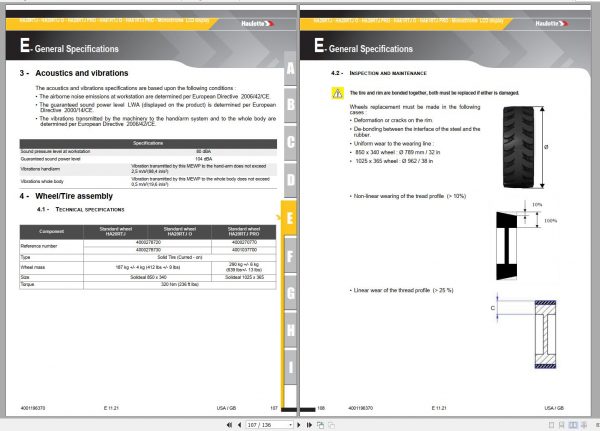Screen dimensions: 600x431
Task: Click the "Specifications" table header
Action: tap(148, 143)
